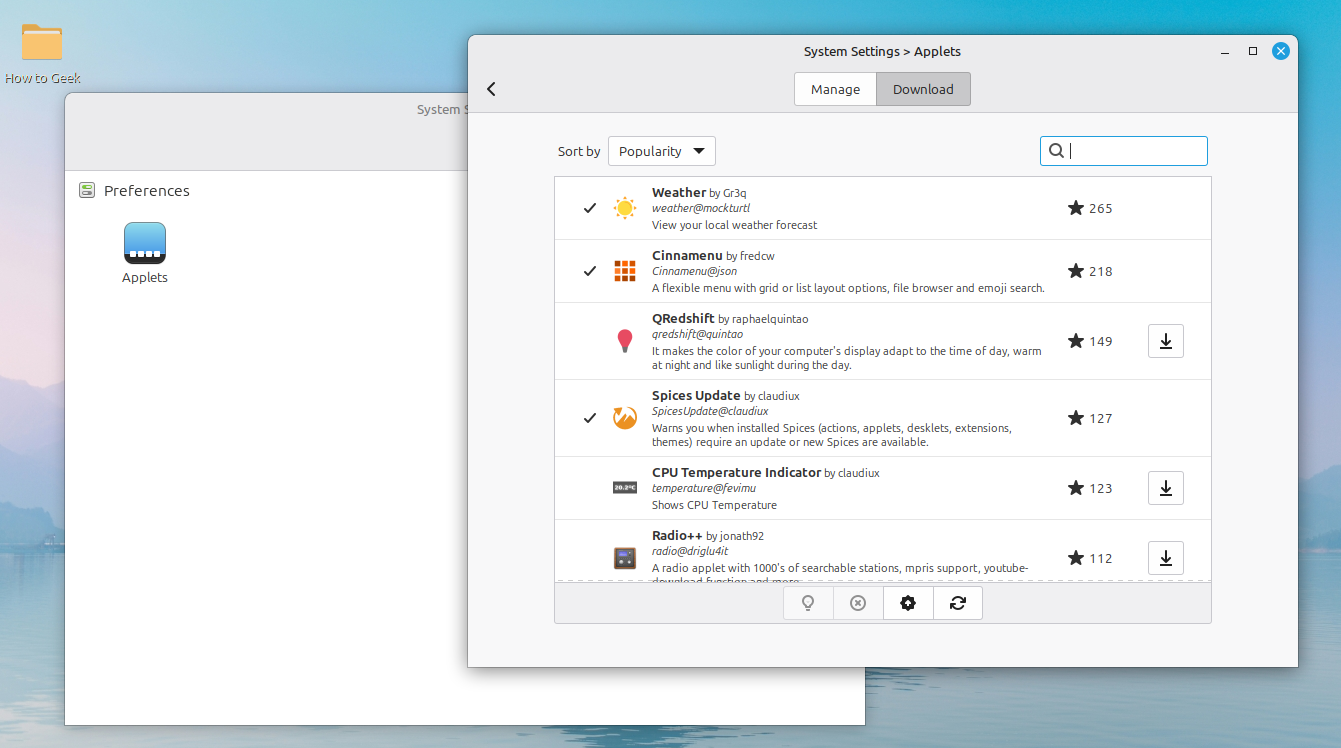Click the Cinnamenu orange grid icon

click(x=625, y=271)
